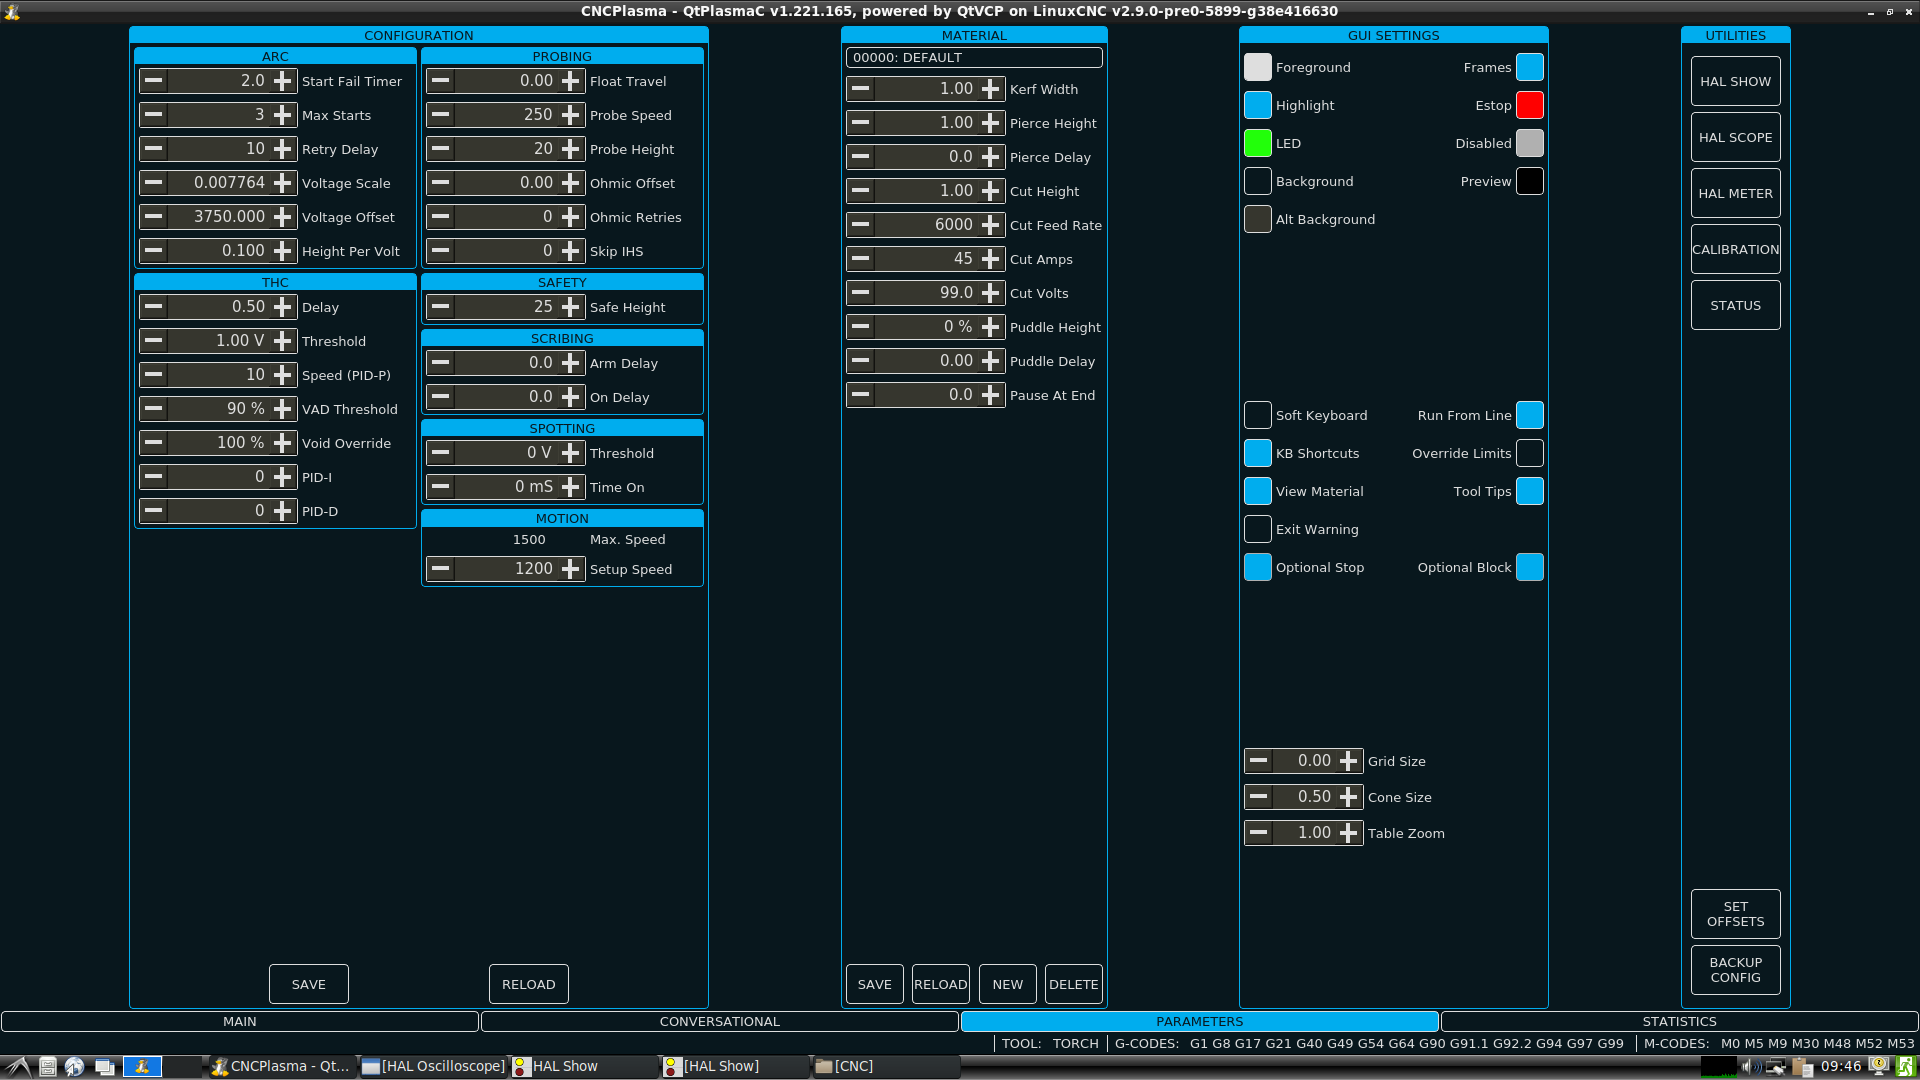Open HAL SHOW utility

(x=1736, y=81)
